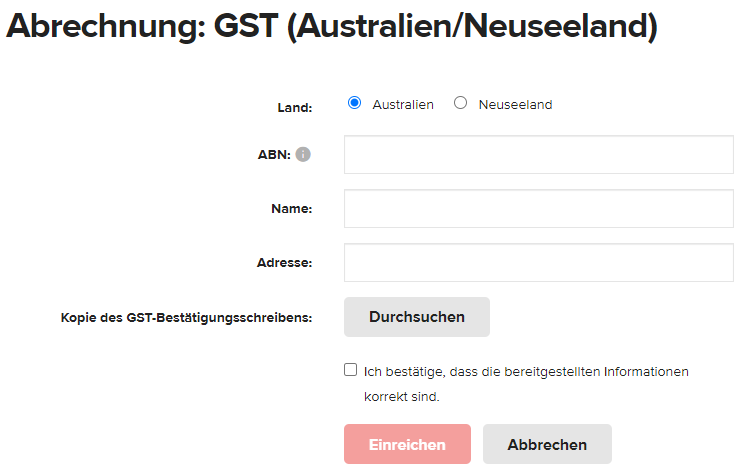Select the Australien radio button

(354, 103)
